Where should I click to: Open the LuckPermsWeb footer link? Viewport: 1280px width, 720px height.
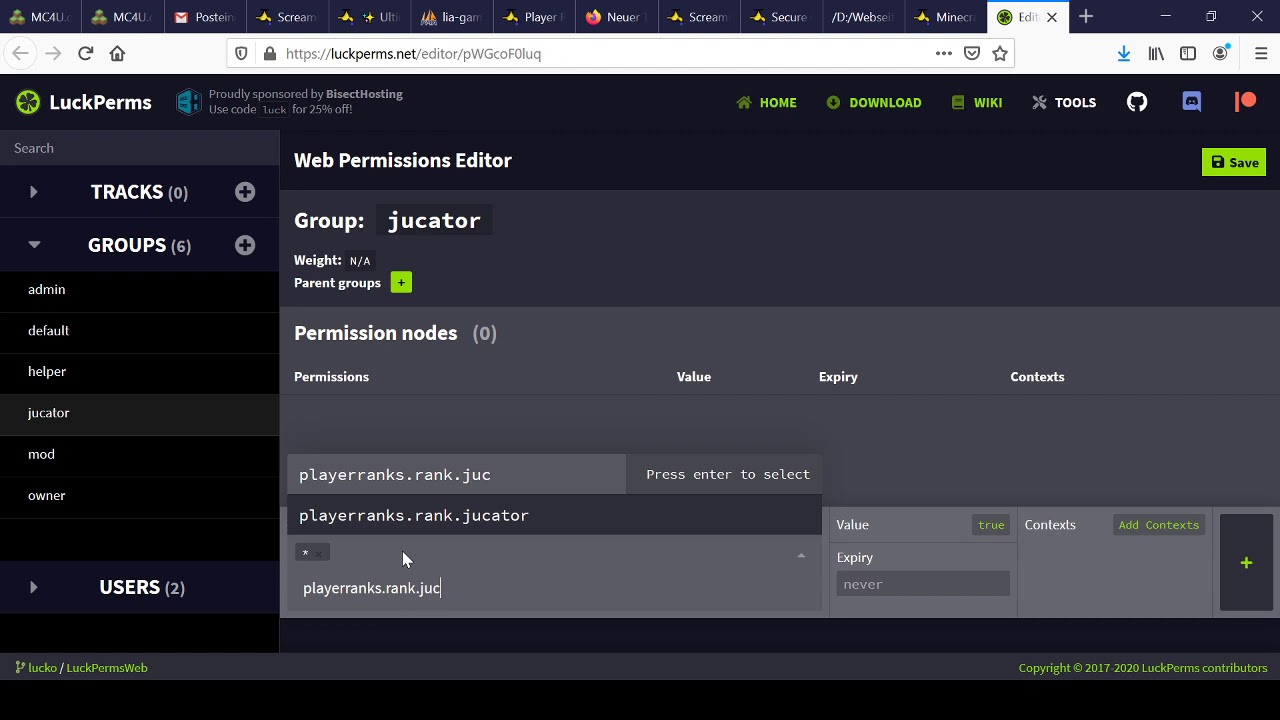(x=107, y=668)
